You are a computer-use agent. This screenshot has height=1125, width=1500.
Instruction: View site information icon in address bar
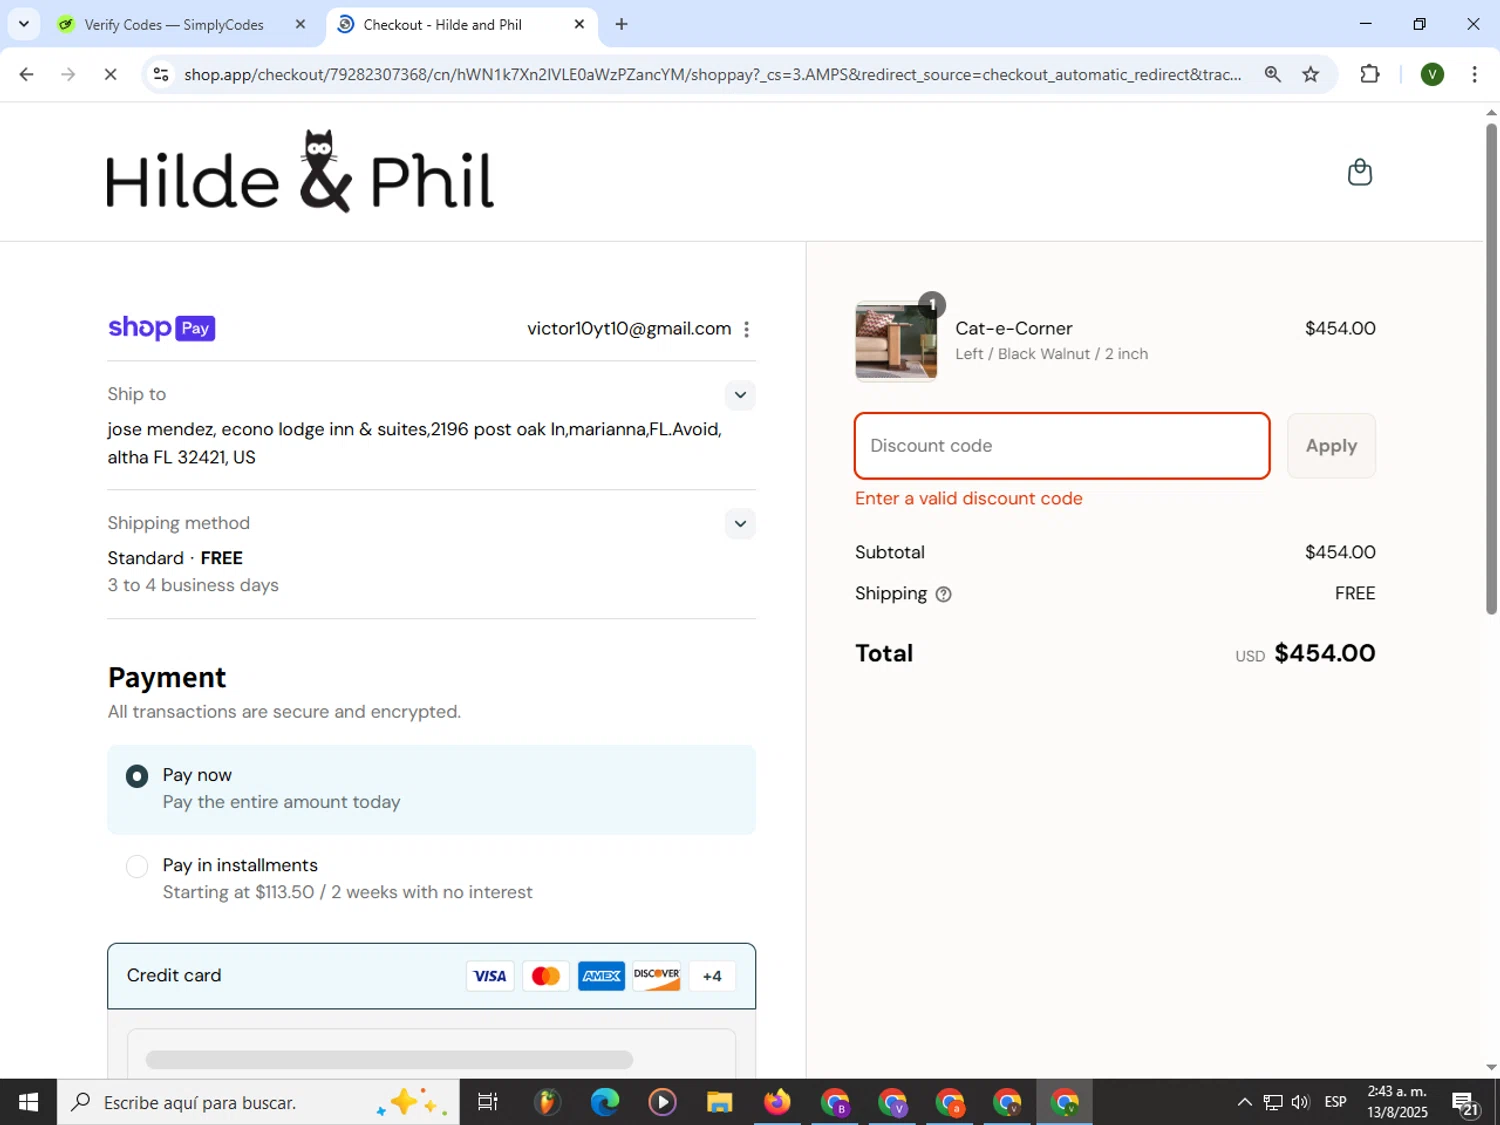click(x=161, y=74)
